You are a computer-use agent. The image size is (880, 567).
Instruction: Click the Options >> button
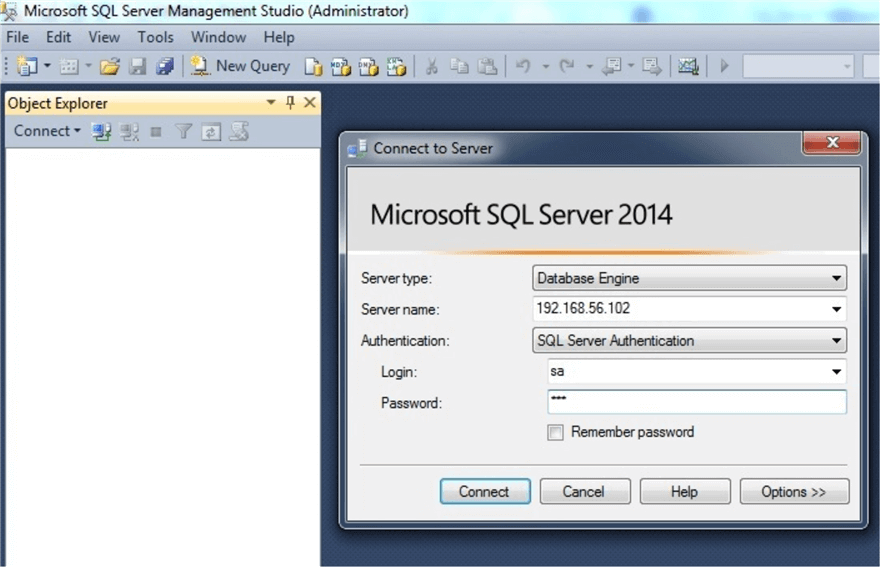click(794, 492)
